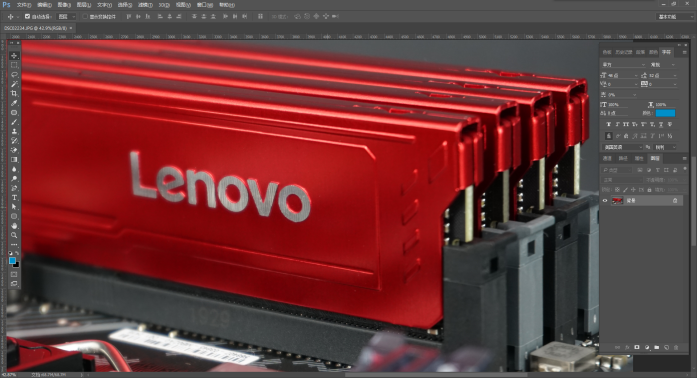Toggle the Auto-Select checkbox
The width and height of the screenshot is (697, 378).
click(27, 16)
